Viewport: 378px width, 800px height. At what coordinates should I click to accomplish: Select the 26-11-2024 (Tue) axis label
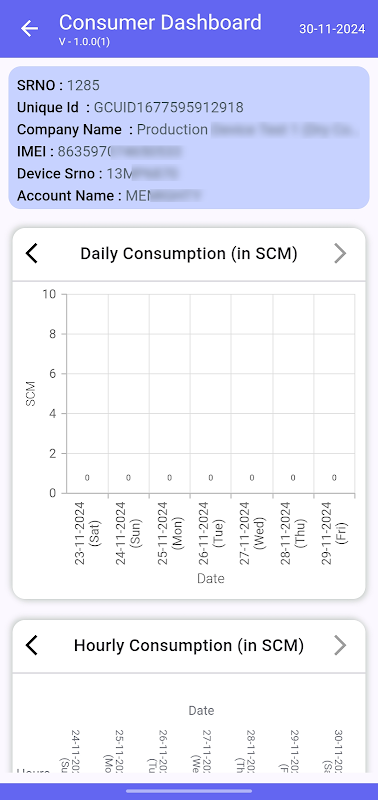point(211,533)
